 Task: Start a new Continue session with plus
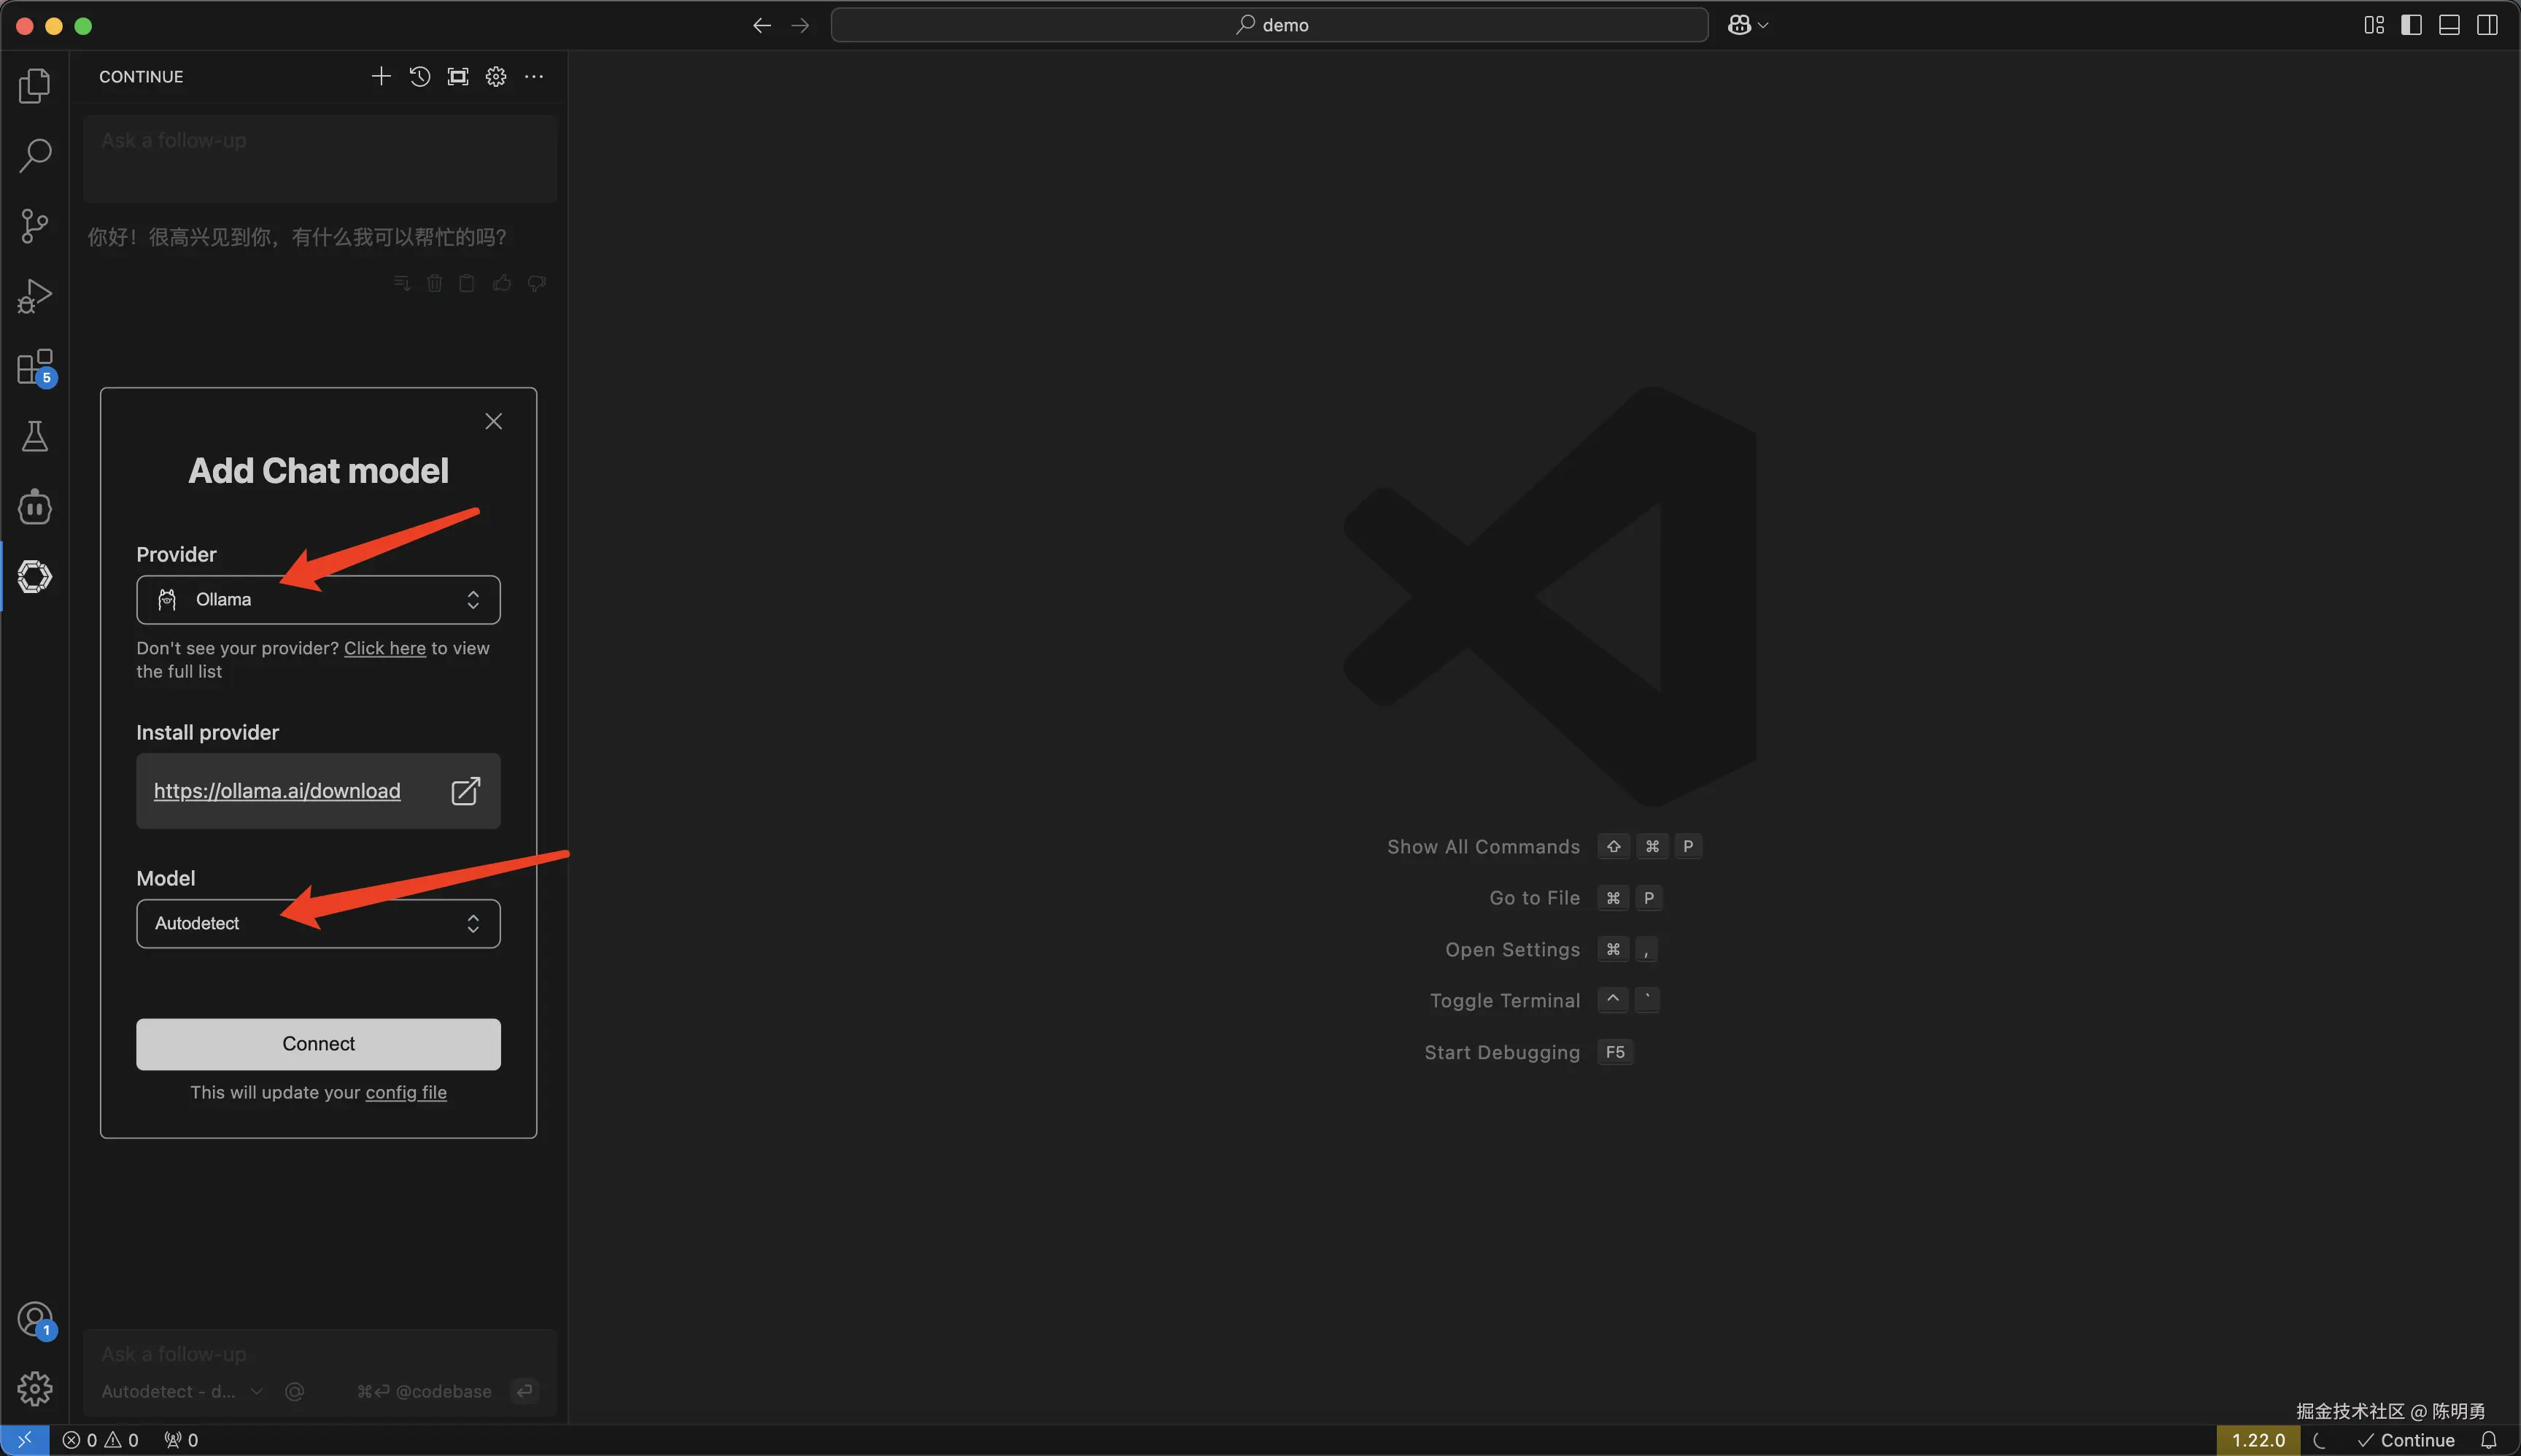(381, 77)
